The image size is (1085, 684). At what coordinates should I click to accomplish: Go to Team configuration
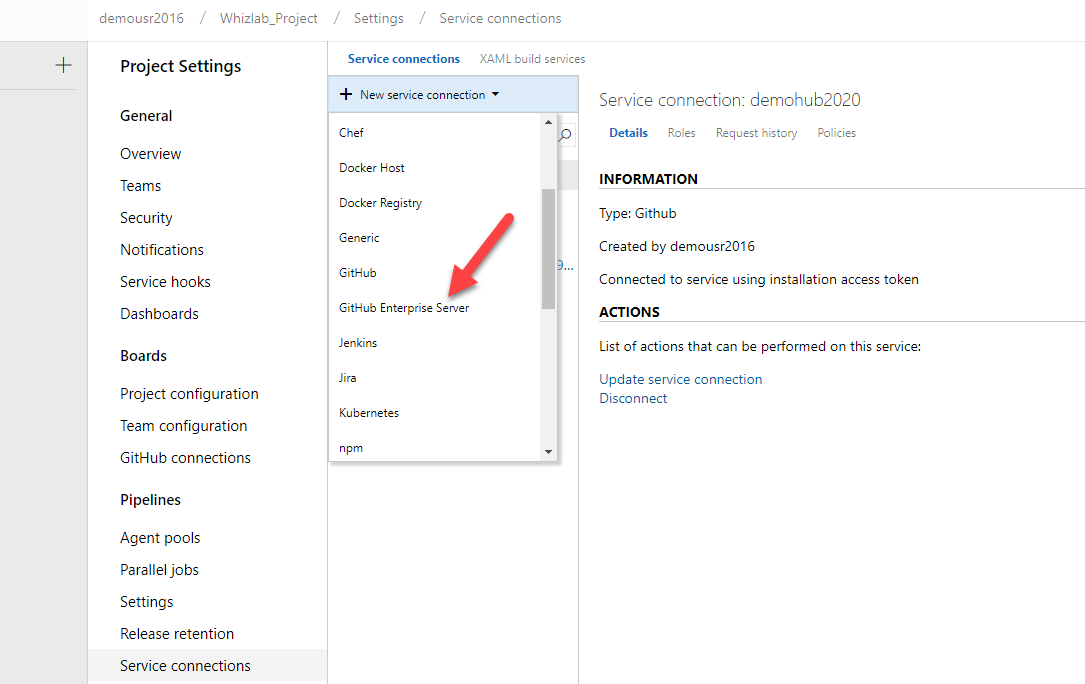click(x=183, y=426)
